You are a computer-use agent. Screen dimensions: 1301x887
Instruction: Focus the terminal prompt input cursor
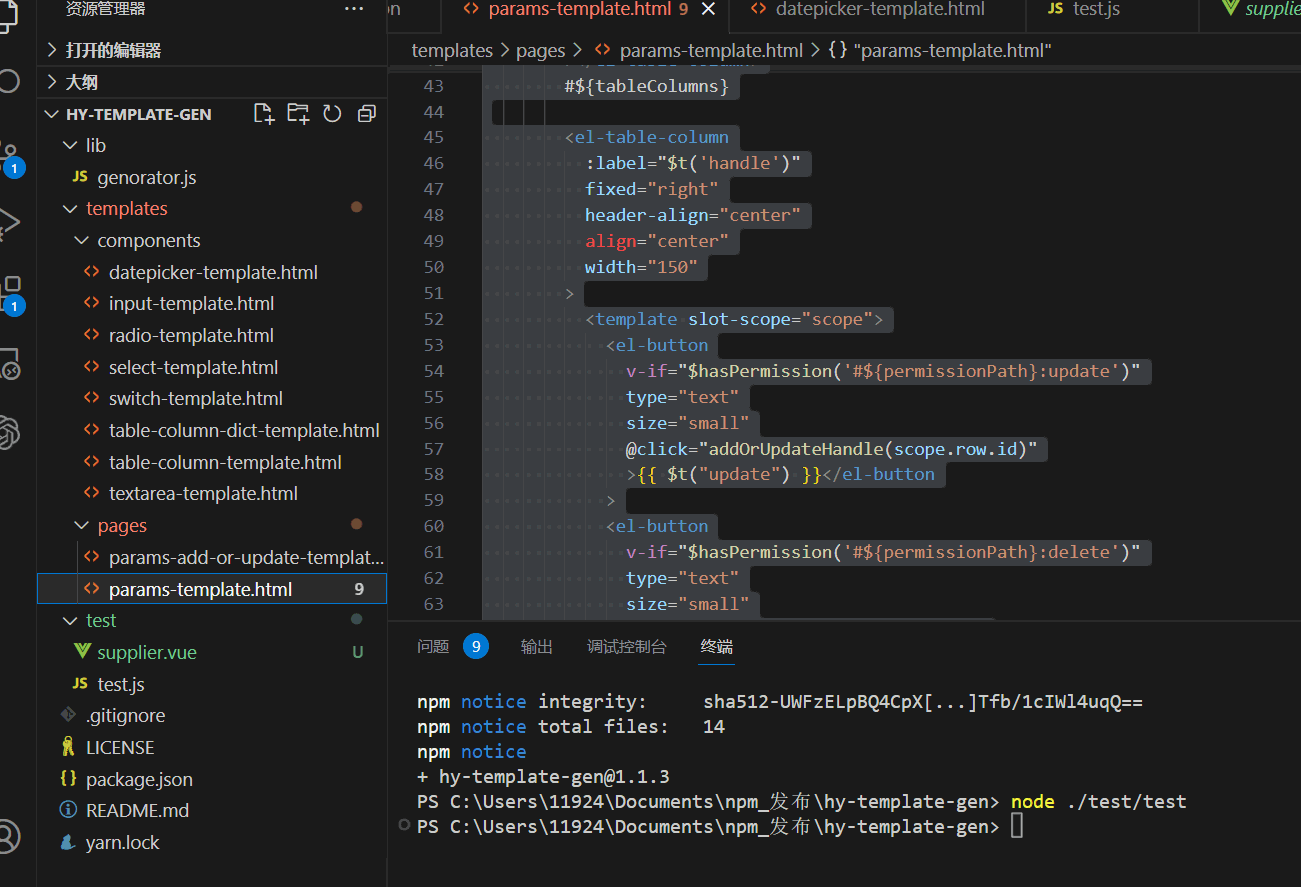pos(1017,827)
